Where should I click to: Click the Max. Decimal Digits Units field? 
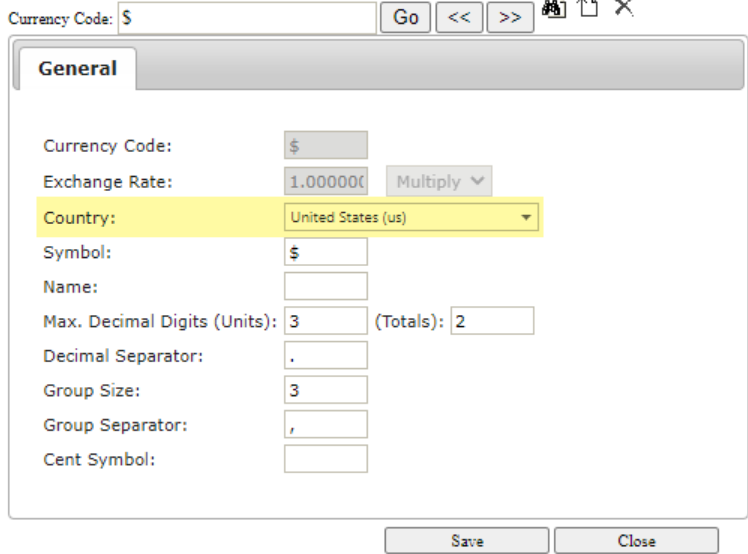(326, 321)
